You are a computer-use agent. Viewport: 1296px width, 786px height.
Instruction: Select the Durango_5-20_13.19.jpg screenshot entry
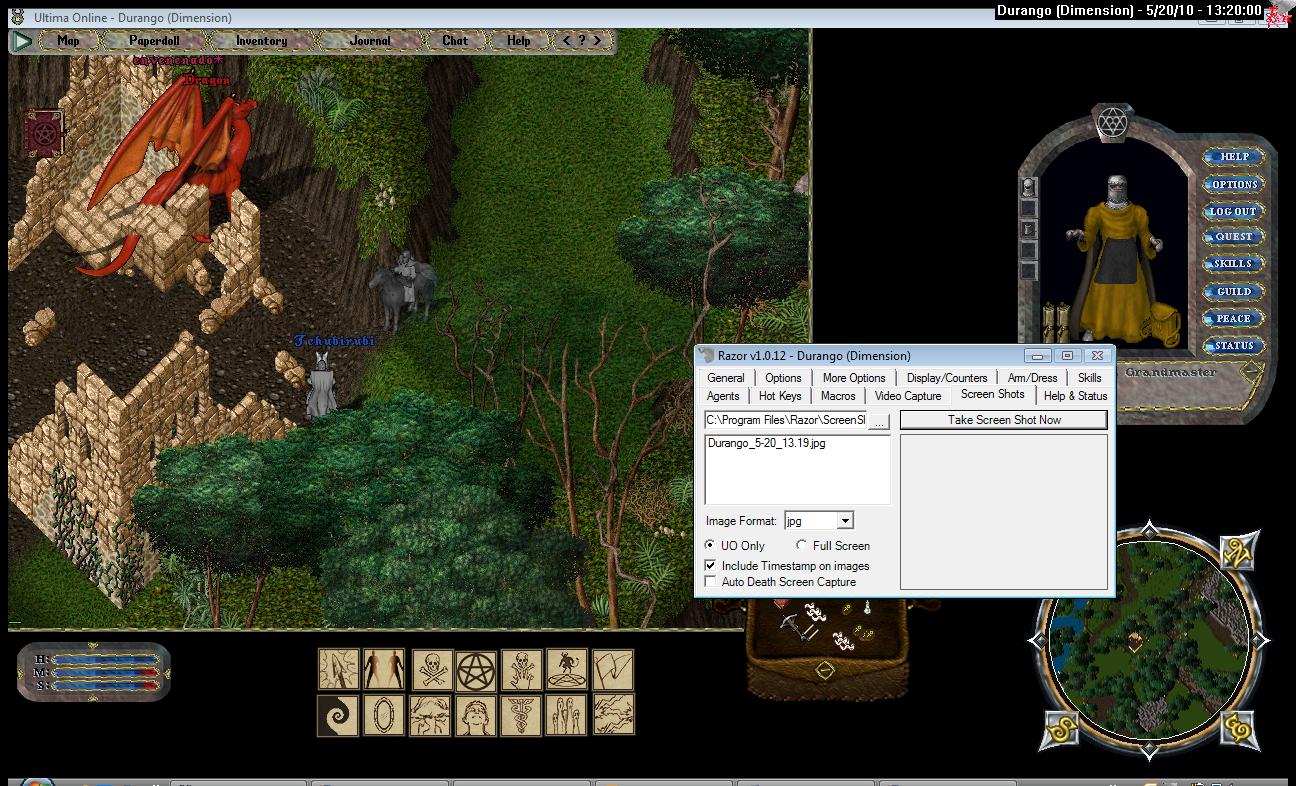[x=766, y=443]
